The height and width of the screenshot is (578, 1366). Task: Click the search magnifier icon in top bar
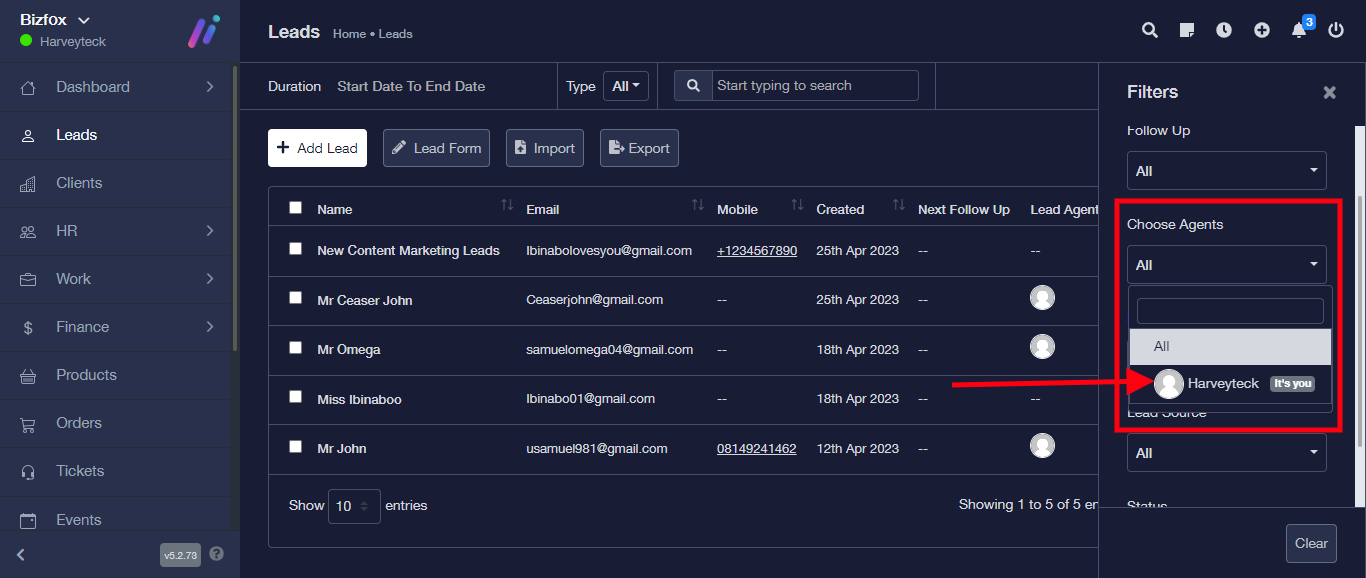pyautogui.click(x=1150, y=30)
